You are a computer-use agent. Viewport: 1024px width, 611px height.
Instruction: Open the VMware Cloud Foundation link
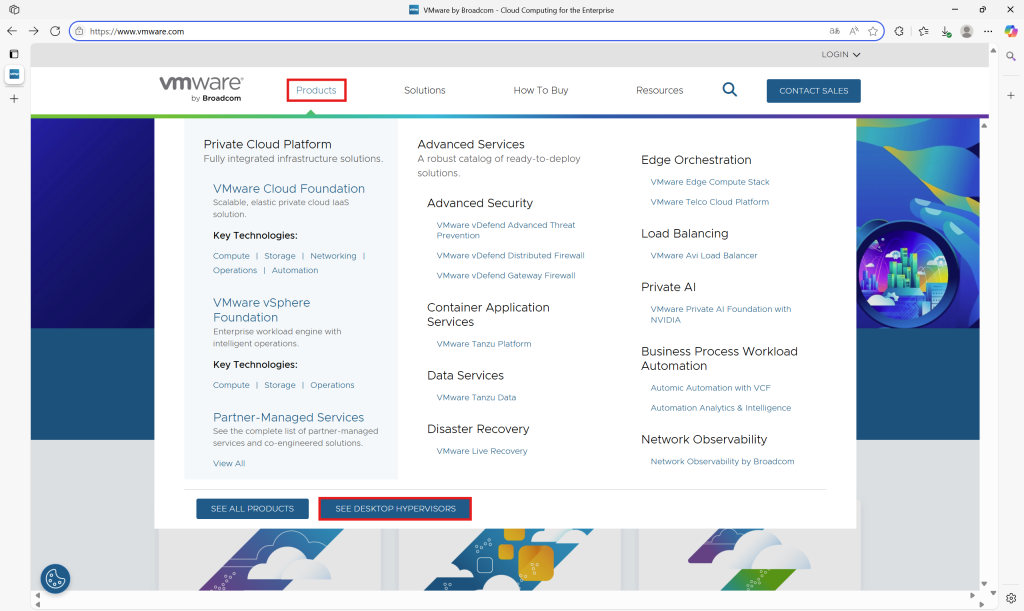[x=289, y=189]
